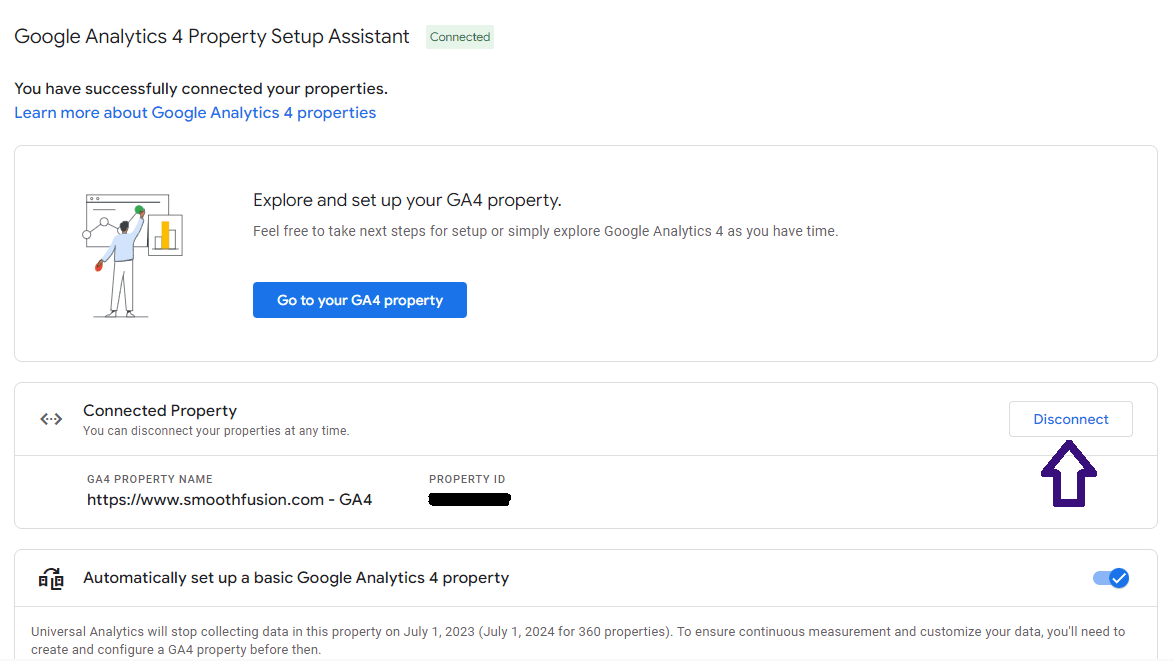Click the 'Feel free to take next steps' description

(x=545, y=231)
